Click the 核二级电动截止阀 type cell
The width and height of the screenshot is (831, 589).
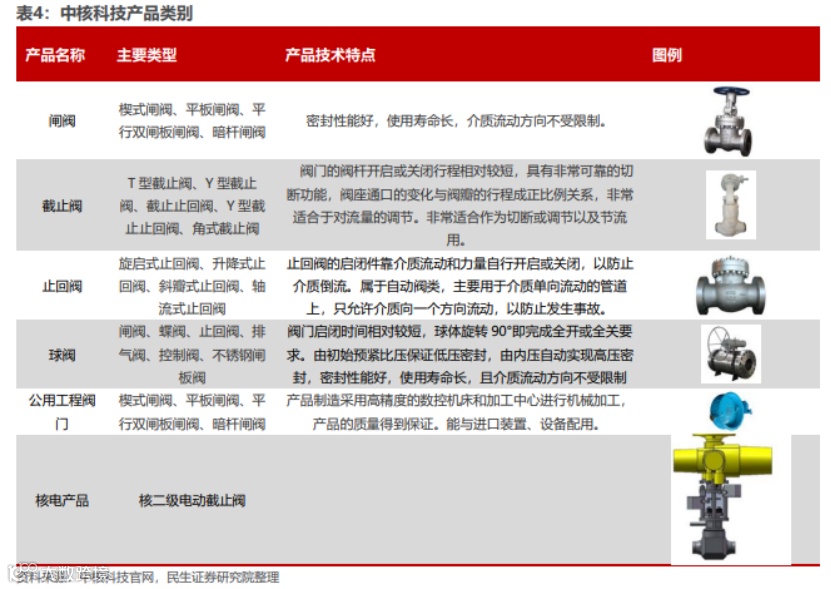(192, 500)
